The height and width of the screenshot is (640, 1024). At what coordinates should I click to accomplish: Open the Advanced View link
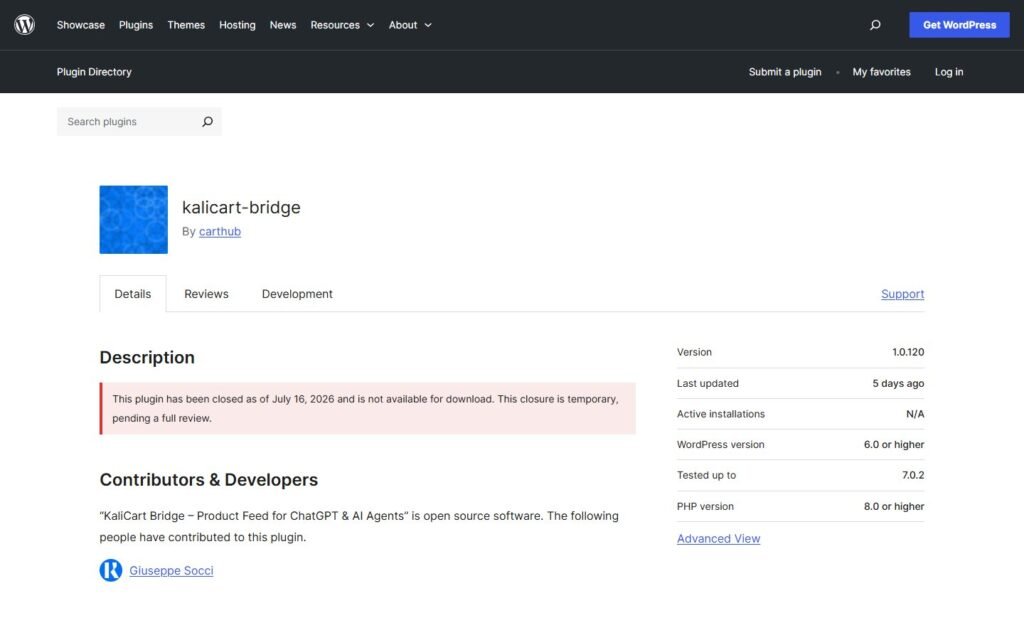718,539
